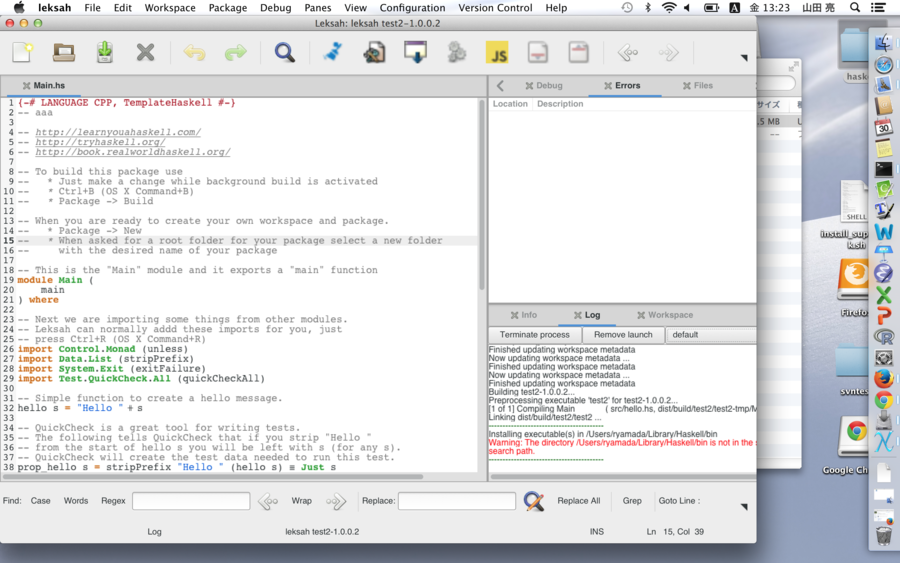Click the editor vertical scrollbar thumb
The height and width of the screenshot is (563, 900).
(482, 195)
